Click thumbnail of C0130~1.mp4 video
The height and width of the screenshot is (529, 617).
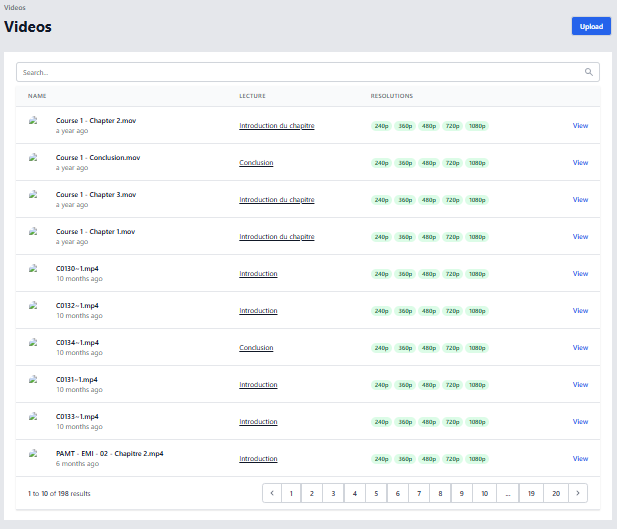click(x=34, y=269)
